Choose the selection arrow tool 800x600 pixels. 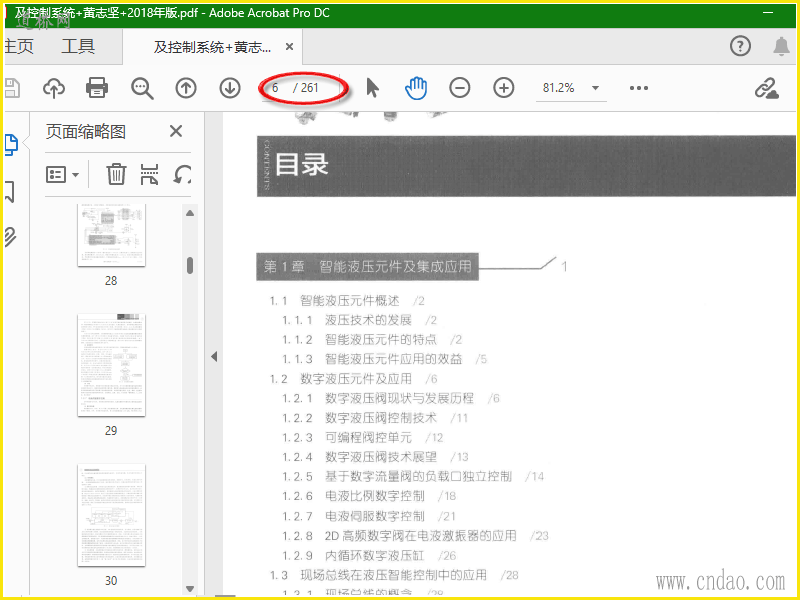(x=372, y=88)
